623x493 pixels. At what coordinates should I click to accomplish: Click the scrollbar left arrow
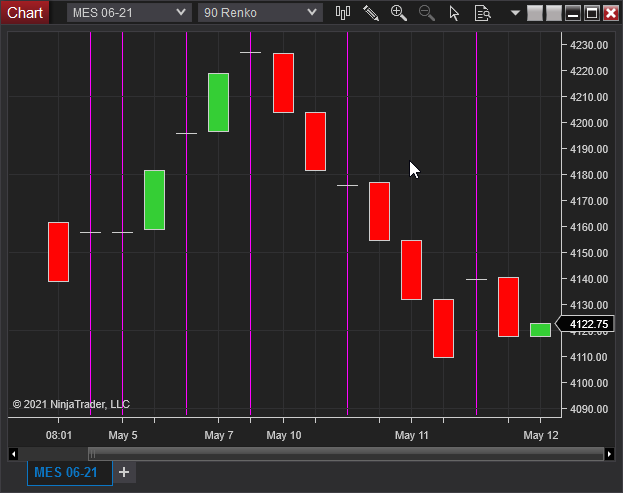pos(13,454)
